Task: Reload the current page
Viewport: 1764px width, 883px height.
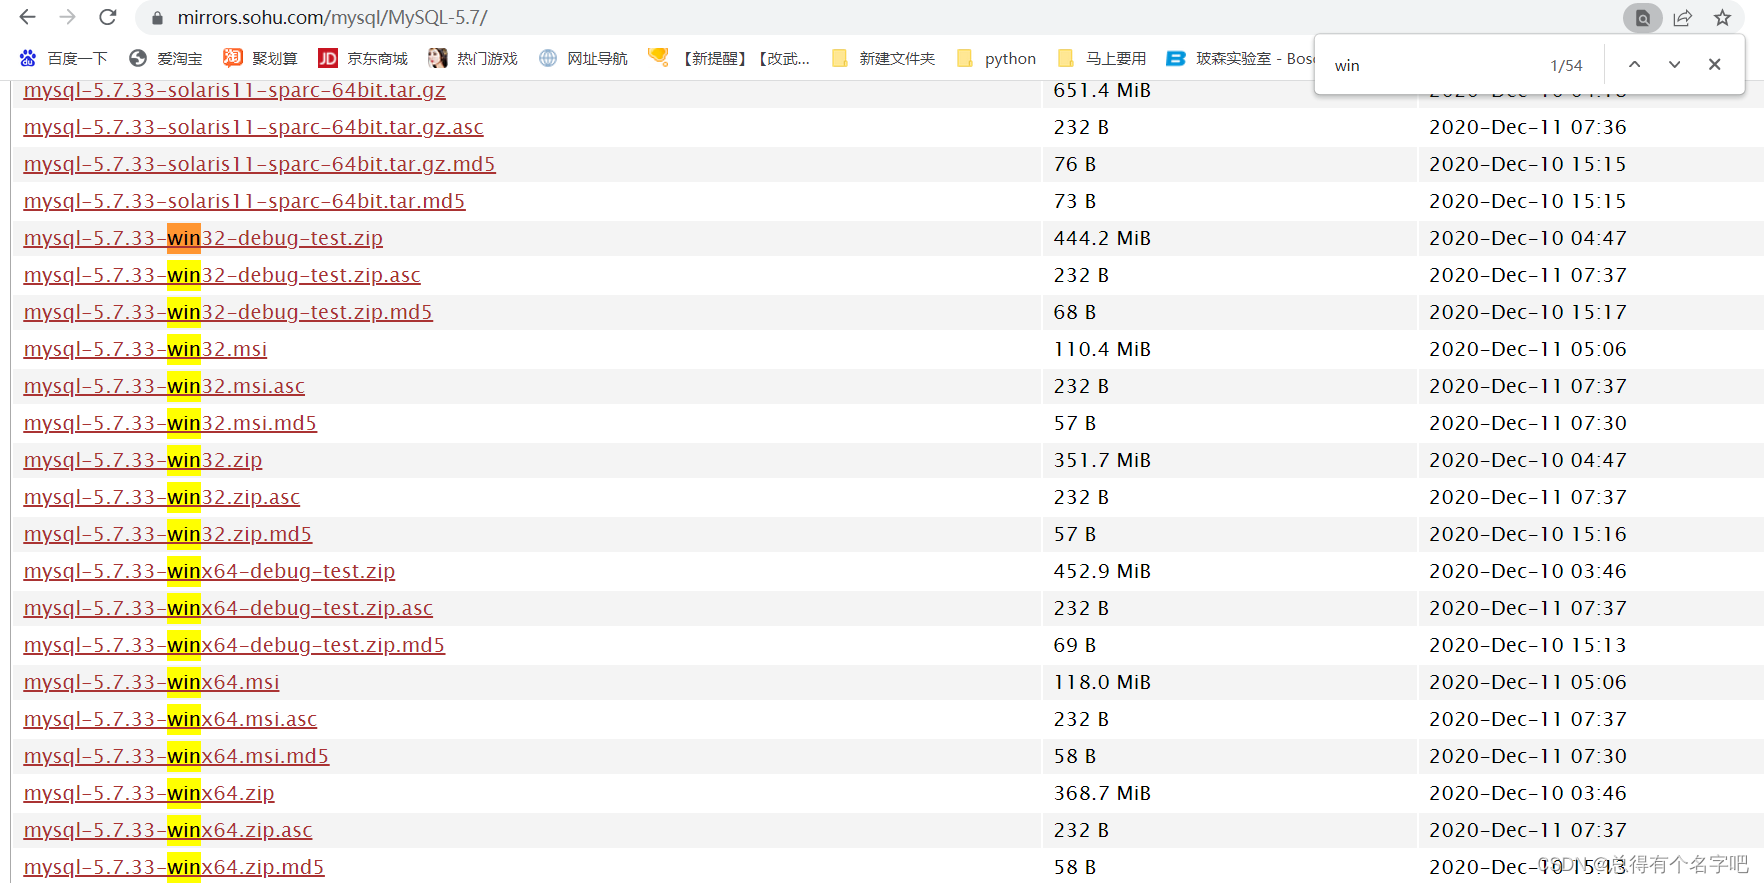Action: [108, 17]
